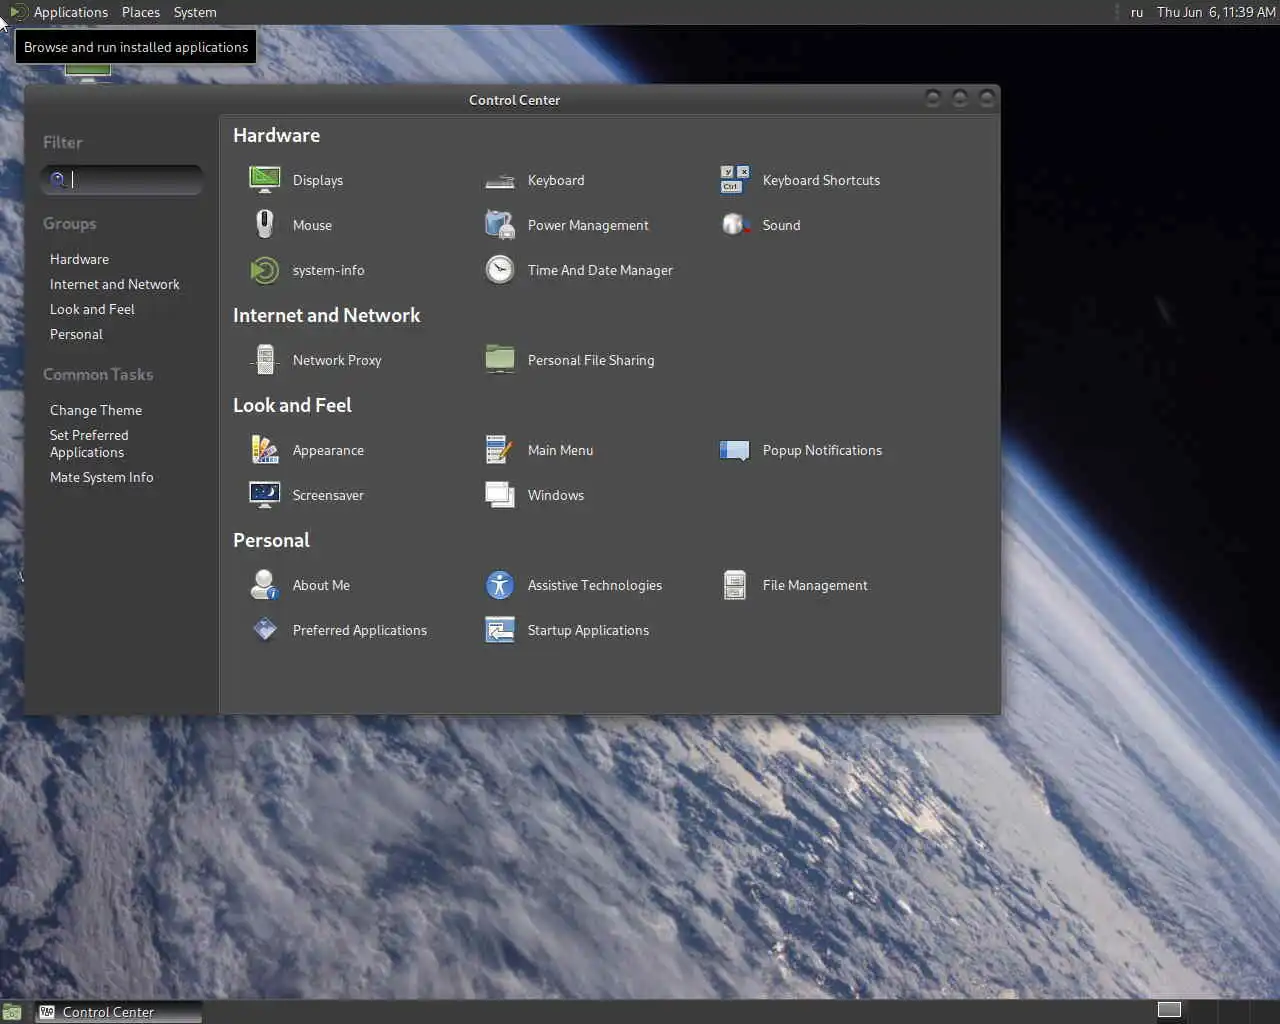Click the Displays label text

[318, 180]
